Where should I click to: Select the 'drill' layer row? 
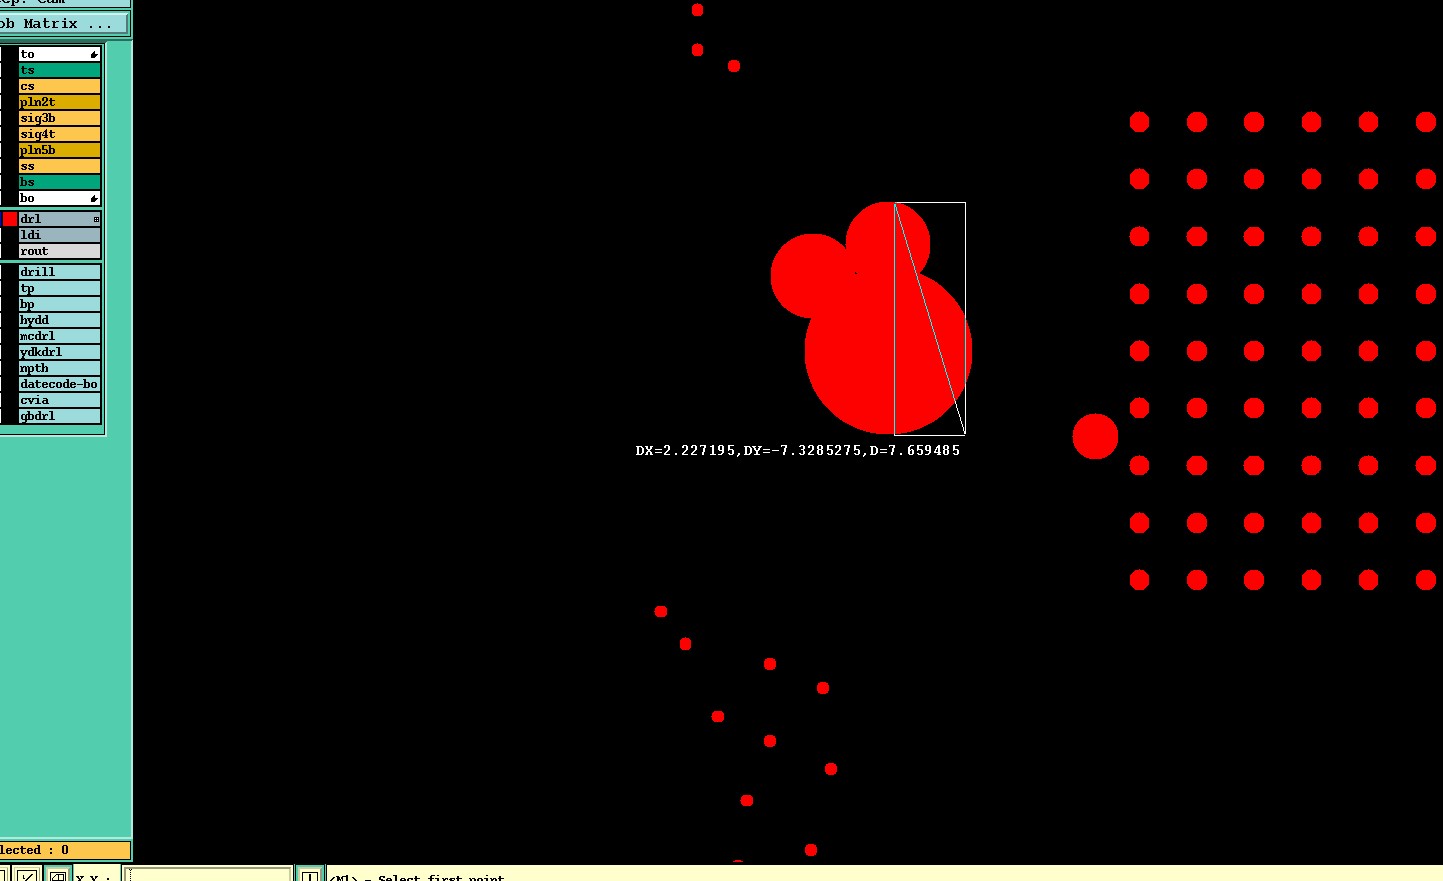click(60, 272)
